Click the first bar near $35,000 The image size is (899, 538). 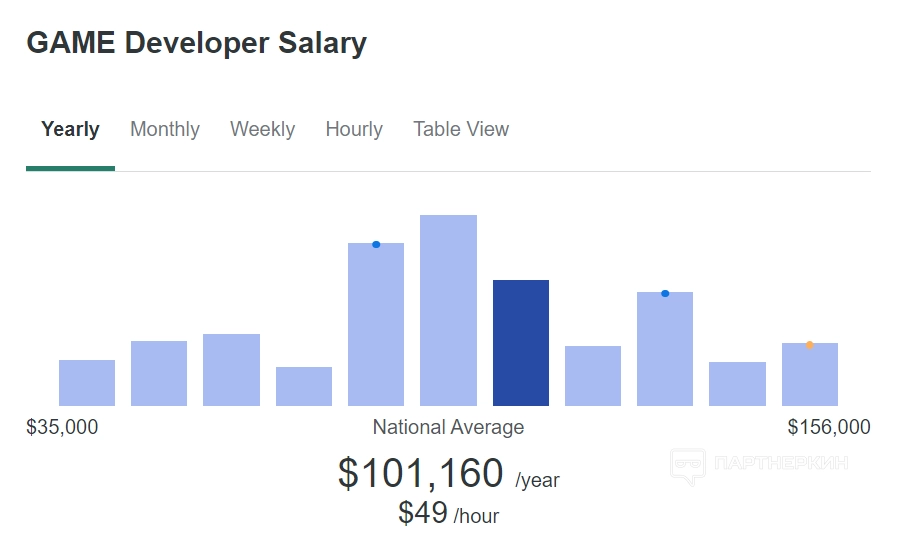[x=87, y=383]
